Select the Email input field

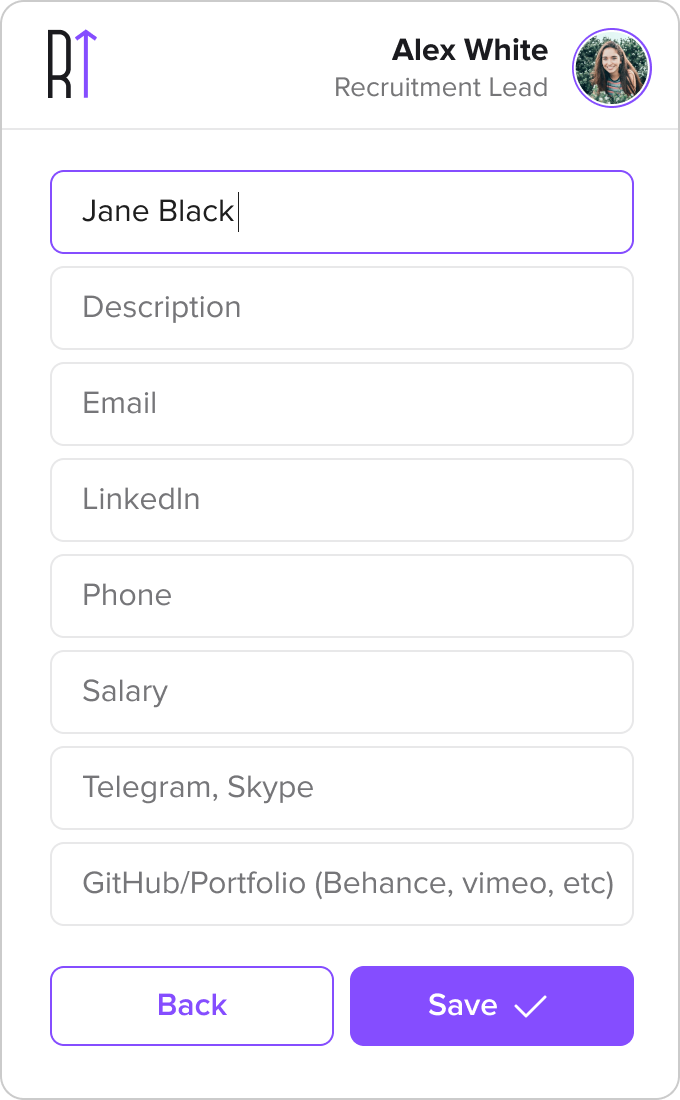click(x=341, y=404)
